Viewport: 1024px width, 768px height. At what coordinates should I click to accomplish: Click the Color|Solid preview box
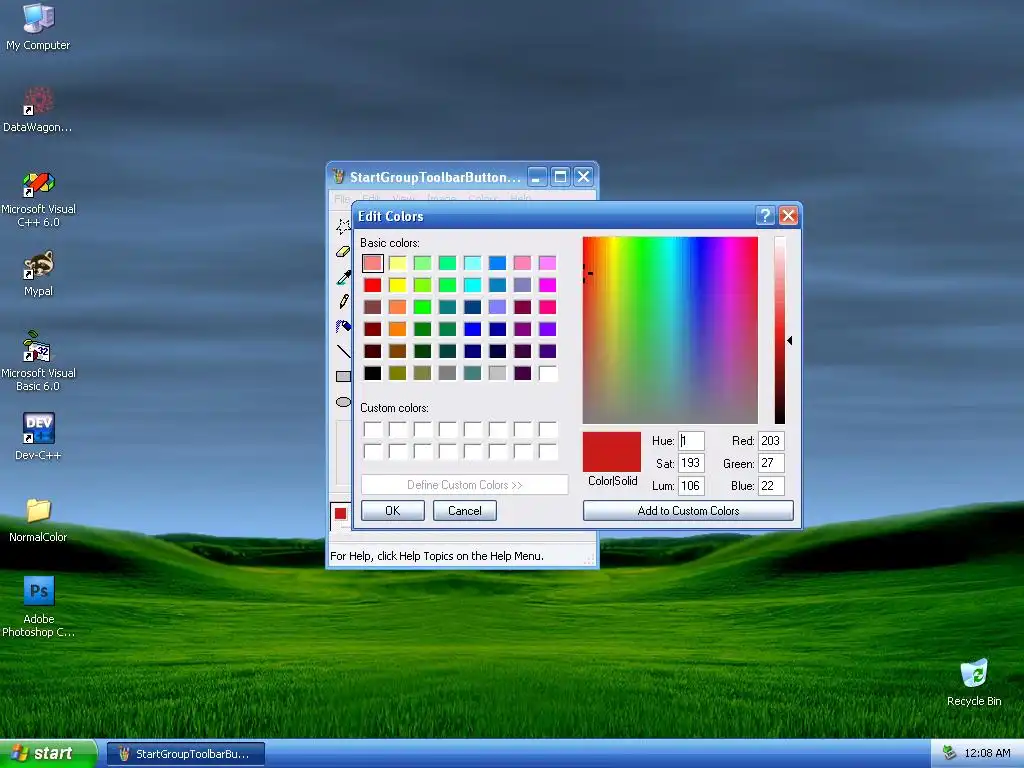coord(611,451)
